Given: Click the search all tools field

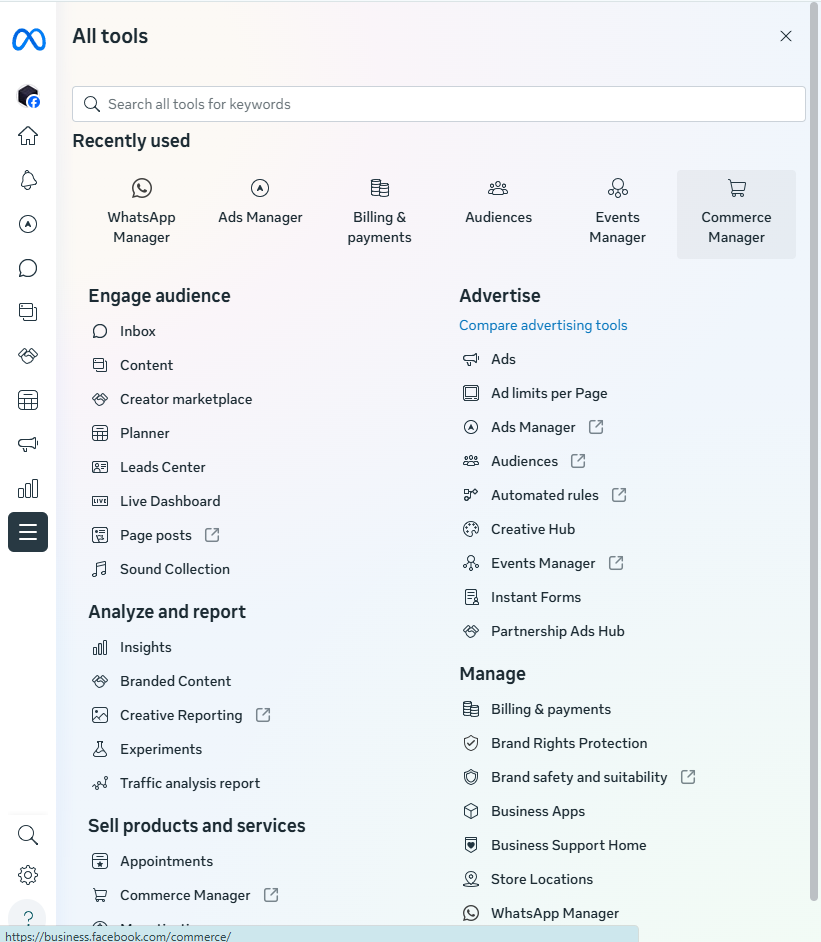Looking at the screenshot, I should [438, 103].
